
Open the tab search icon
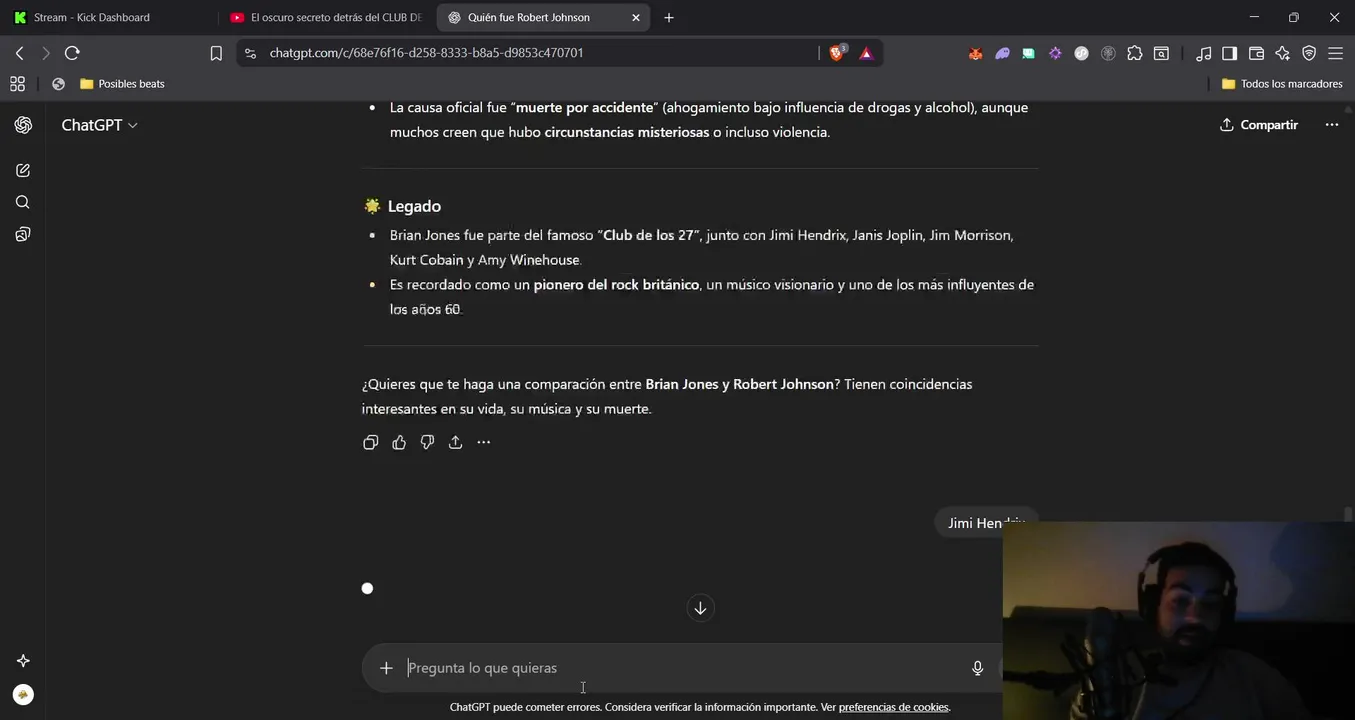pos(1161,54)
